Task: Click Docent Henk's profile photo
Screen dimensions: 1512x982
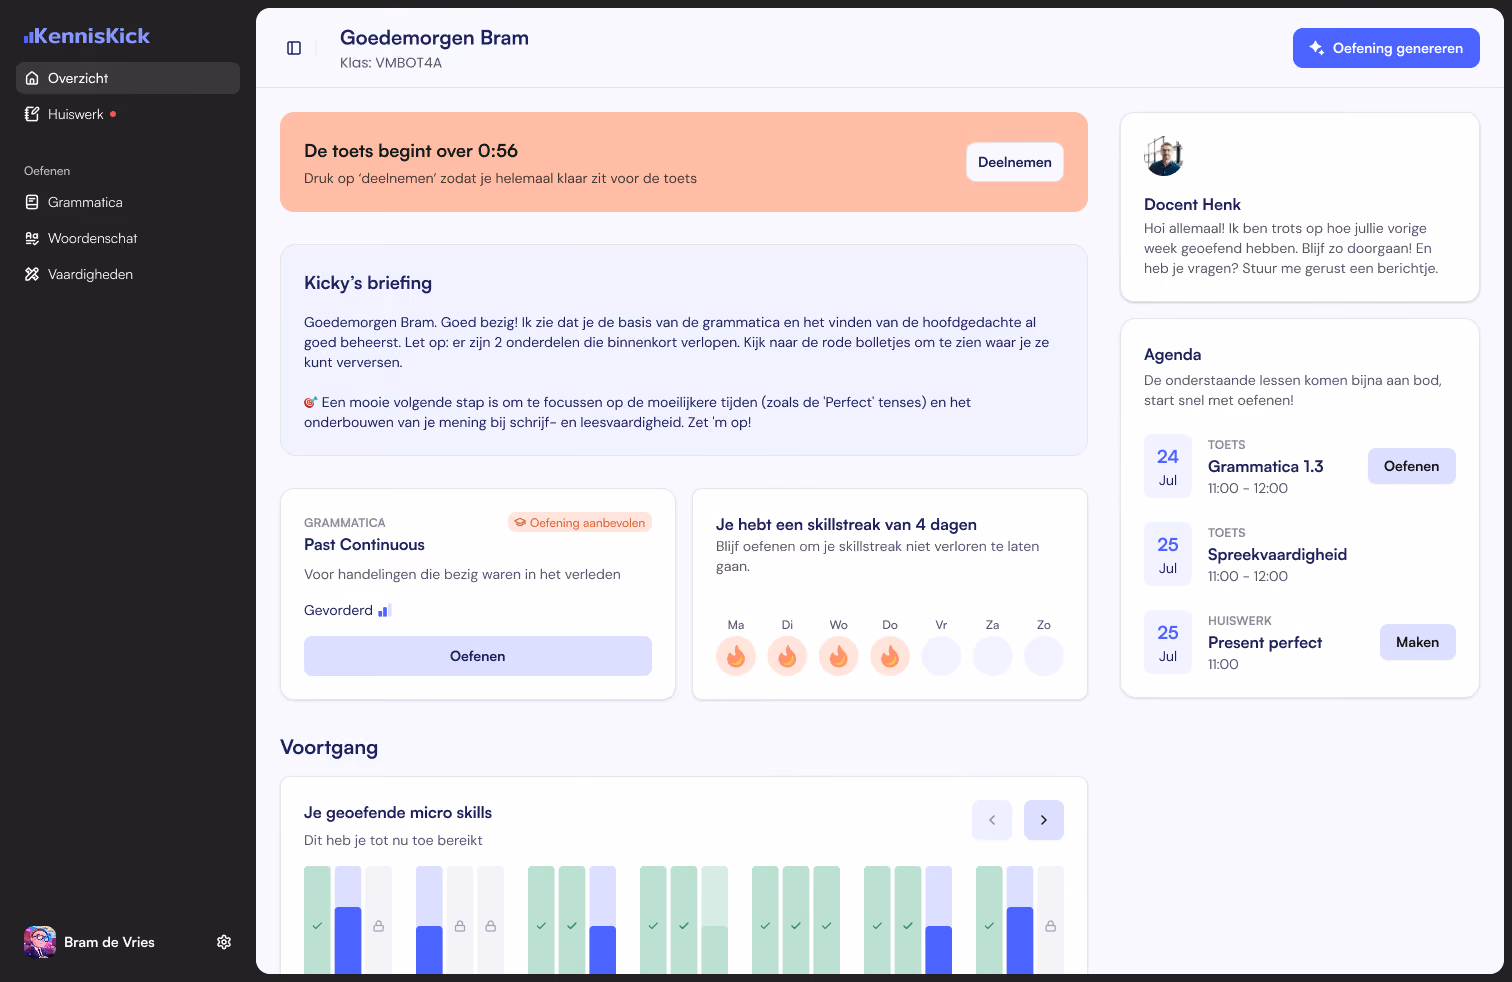Action: click(x=1164, y=156)
